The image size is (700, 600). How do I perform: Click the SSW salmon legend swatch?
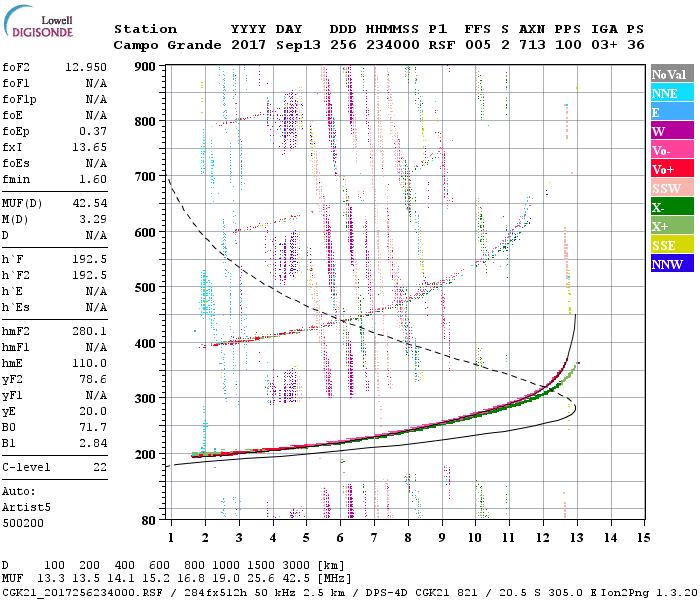click(672, 188)
